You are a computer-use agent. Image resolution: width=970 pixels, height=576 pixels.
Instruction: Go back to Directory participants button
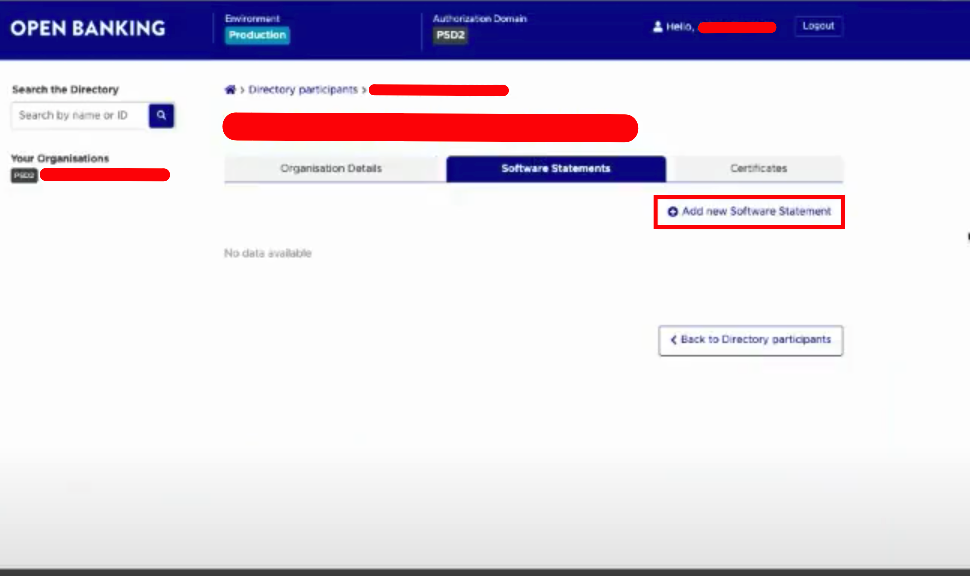pyautogui.click(x=750, y=340)
